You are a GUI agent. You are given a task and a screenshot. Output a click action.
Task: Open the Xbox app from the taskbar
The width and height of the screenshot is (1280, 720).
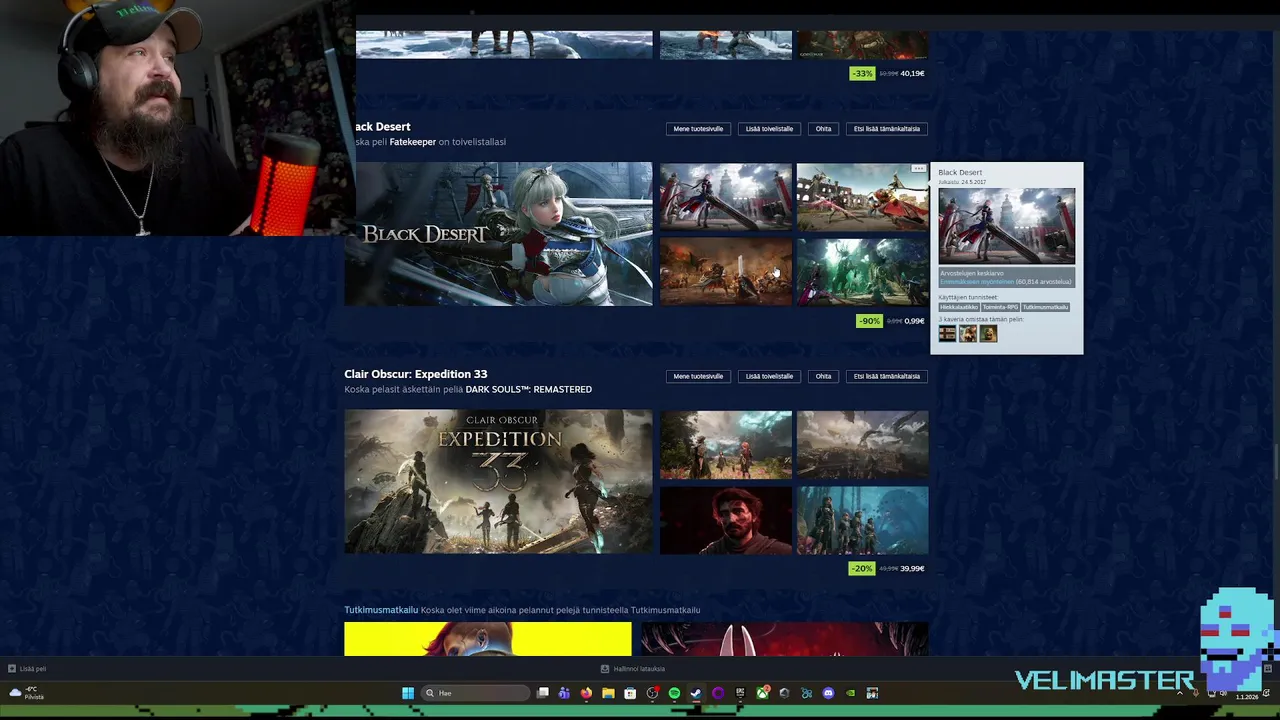(x=762, y=693)
